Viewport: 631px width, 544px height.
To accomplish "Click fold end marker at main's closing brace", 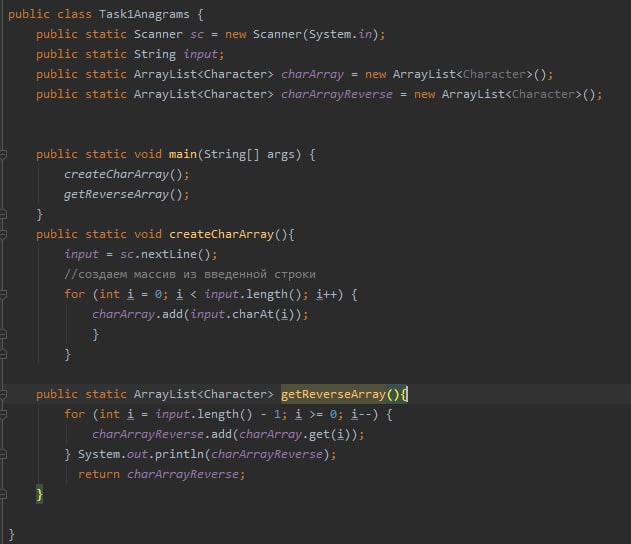I will coord(3,214).
